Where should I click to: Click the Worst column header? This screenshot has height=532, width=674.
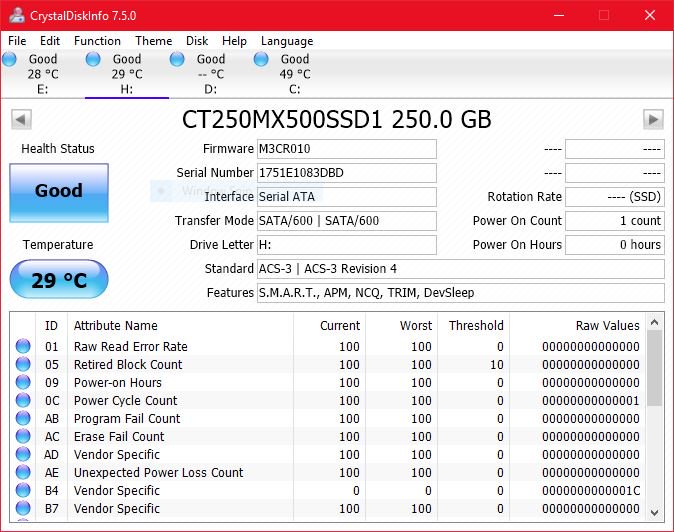pos(401,325)
